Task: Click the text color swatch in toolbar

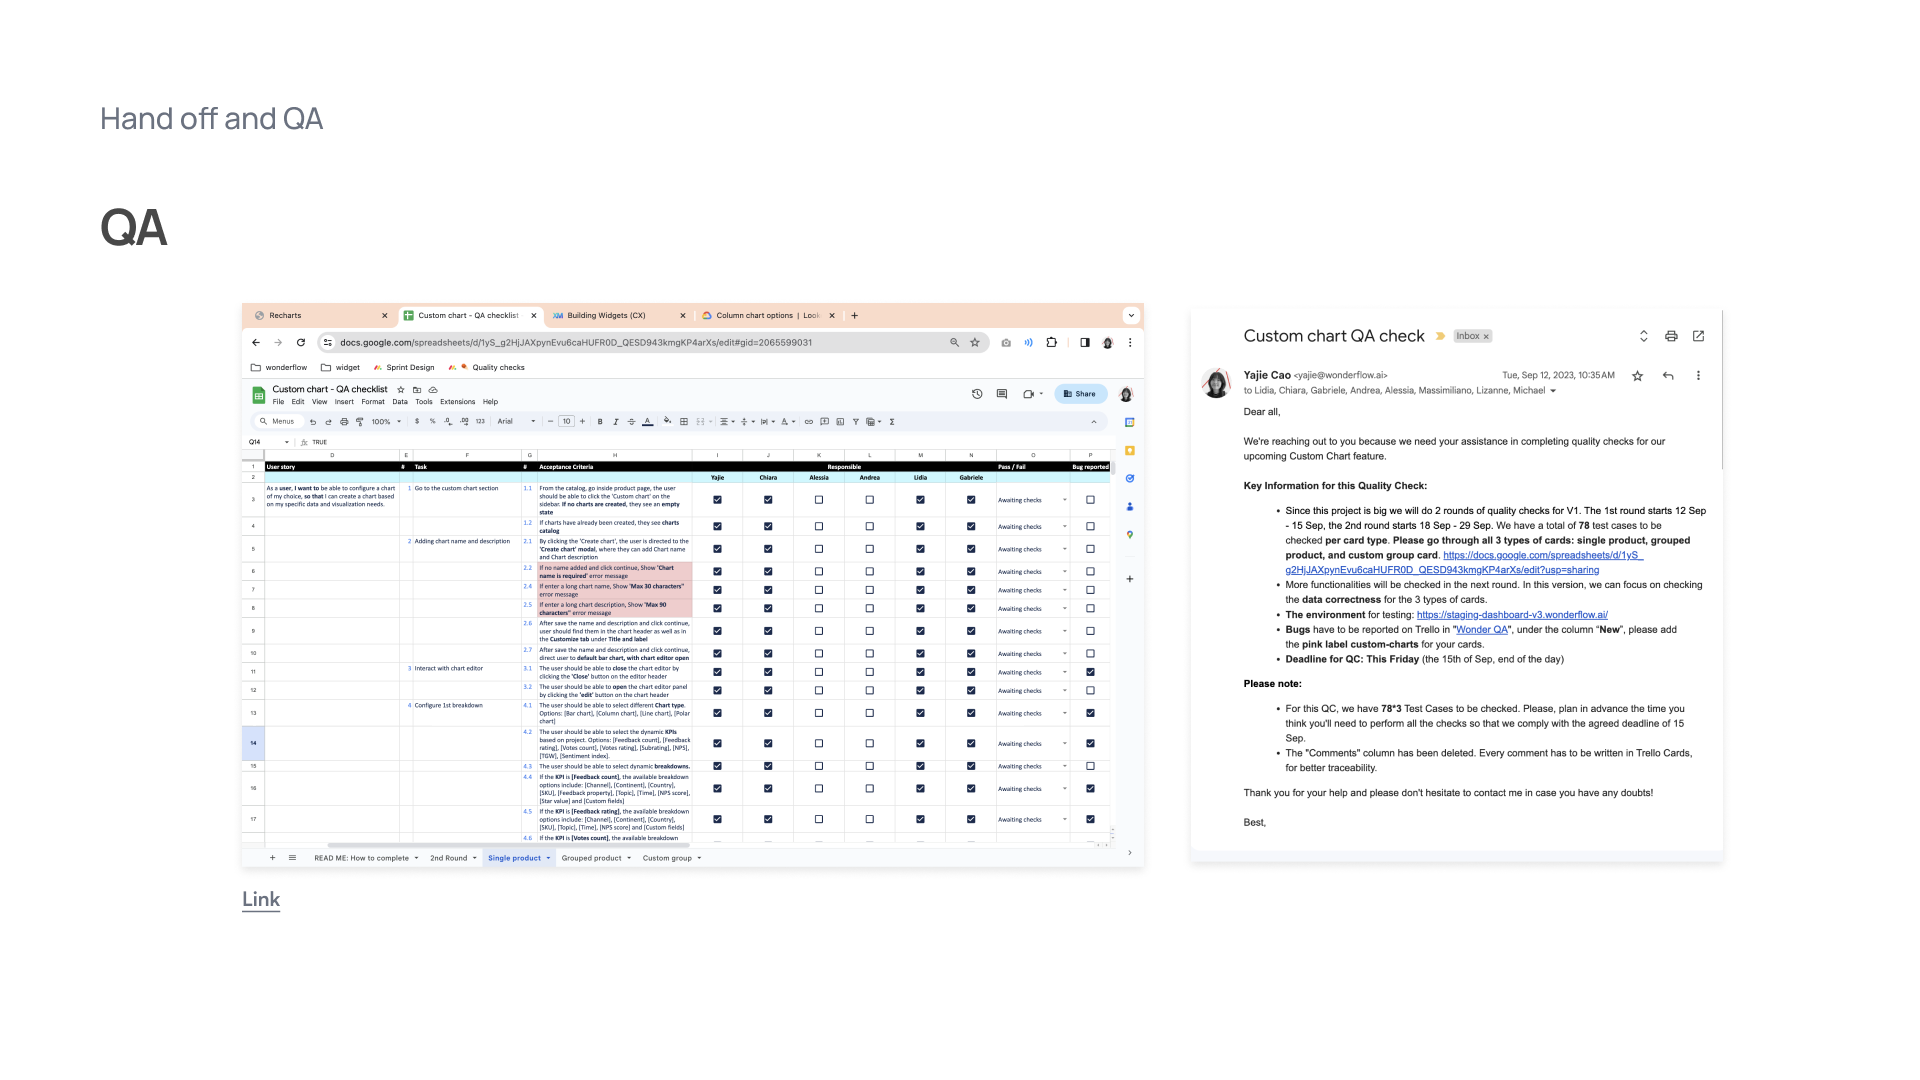Action: point(648,422)
